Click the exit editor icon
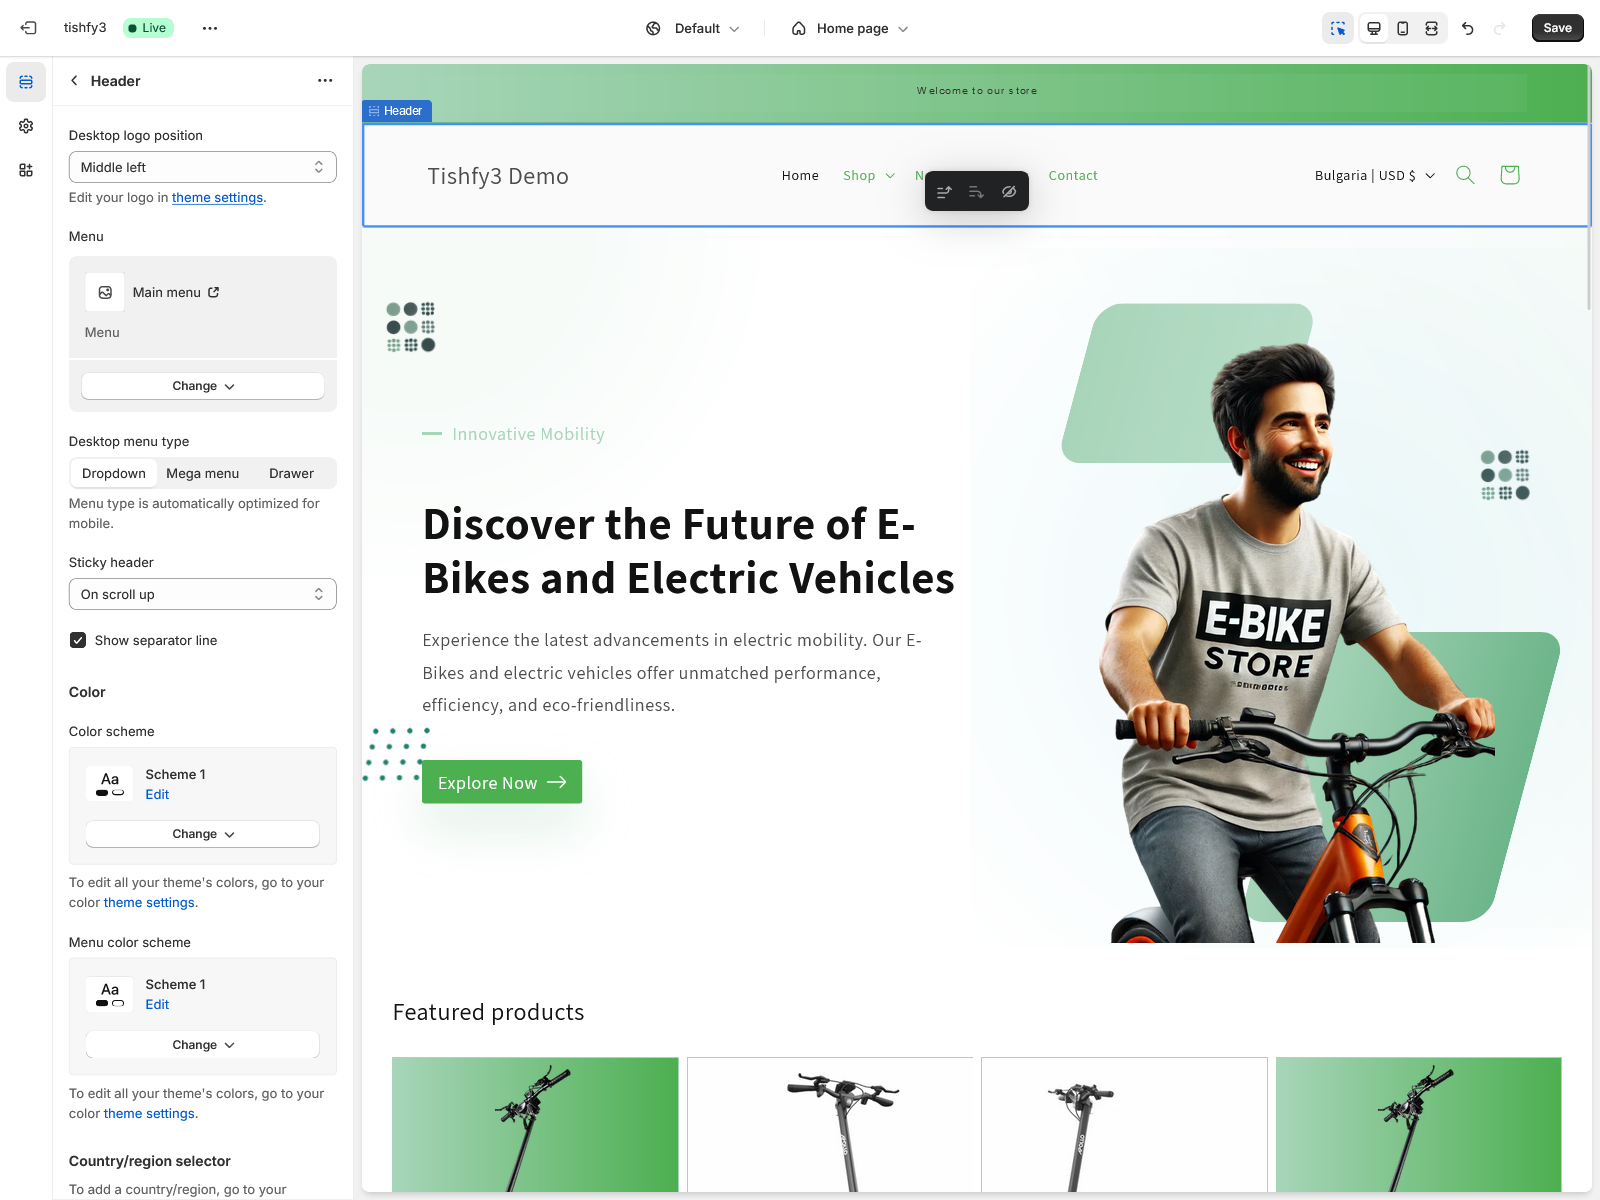Screen dimensions: 1600x1200 (x=28, y=28)
